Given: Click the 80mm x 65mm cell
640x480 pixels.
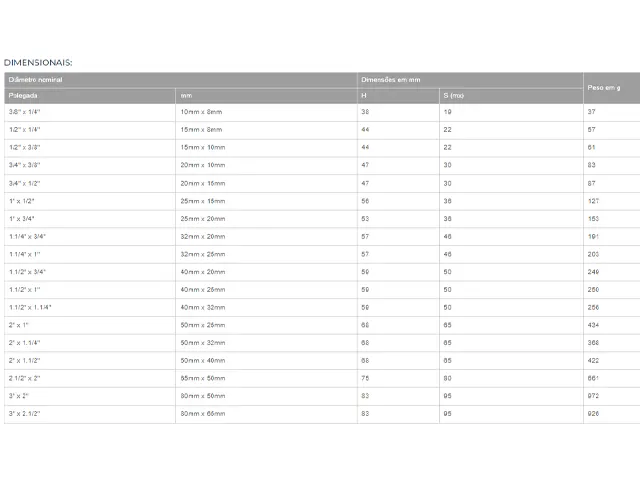Looking at the screenshot, I should pos(267,414).
